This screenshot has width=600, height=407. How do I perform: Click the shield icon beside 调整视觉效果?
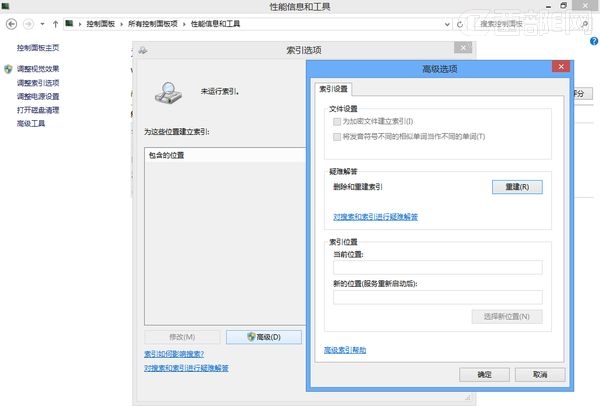click(x=7, y=69)
